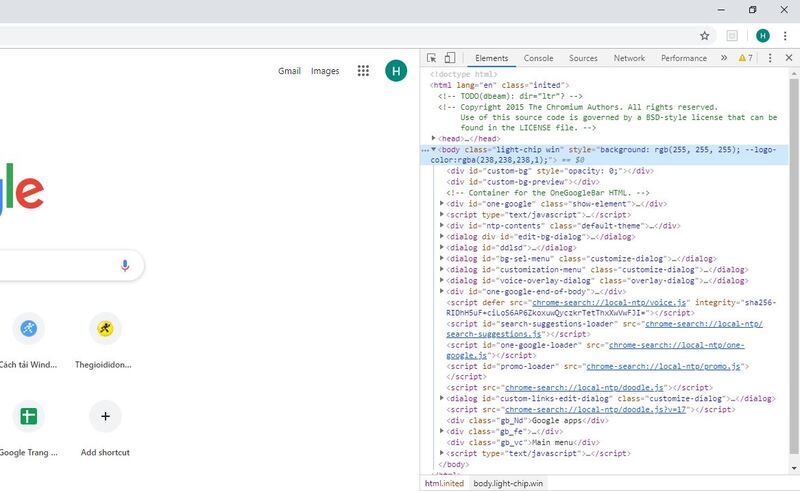This screenshot has width=800, height=491.
Task: Follow the voice.js source link
Action: [609, 303]
